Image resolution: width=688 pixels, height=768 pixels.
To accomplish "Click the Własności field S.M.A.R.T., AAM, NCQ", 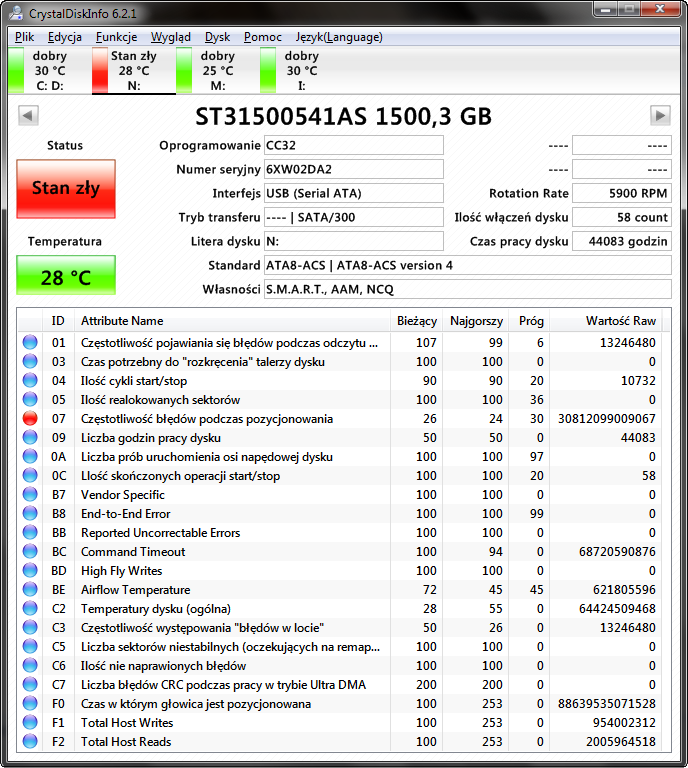I will 468,289.
